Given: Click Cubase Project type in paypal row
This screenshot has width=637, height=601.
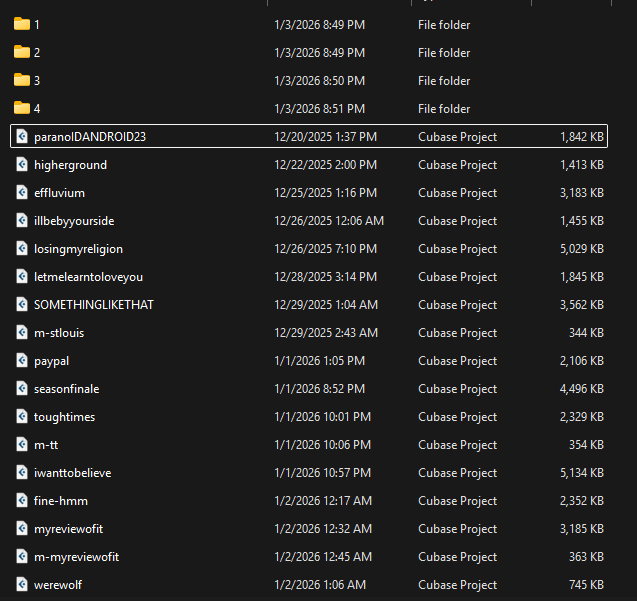Looking at the screenshot, I should [x=457, y=361].
